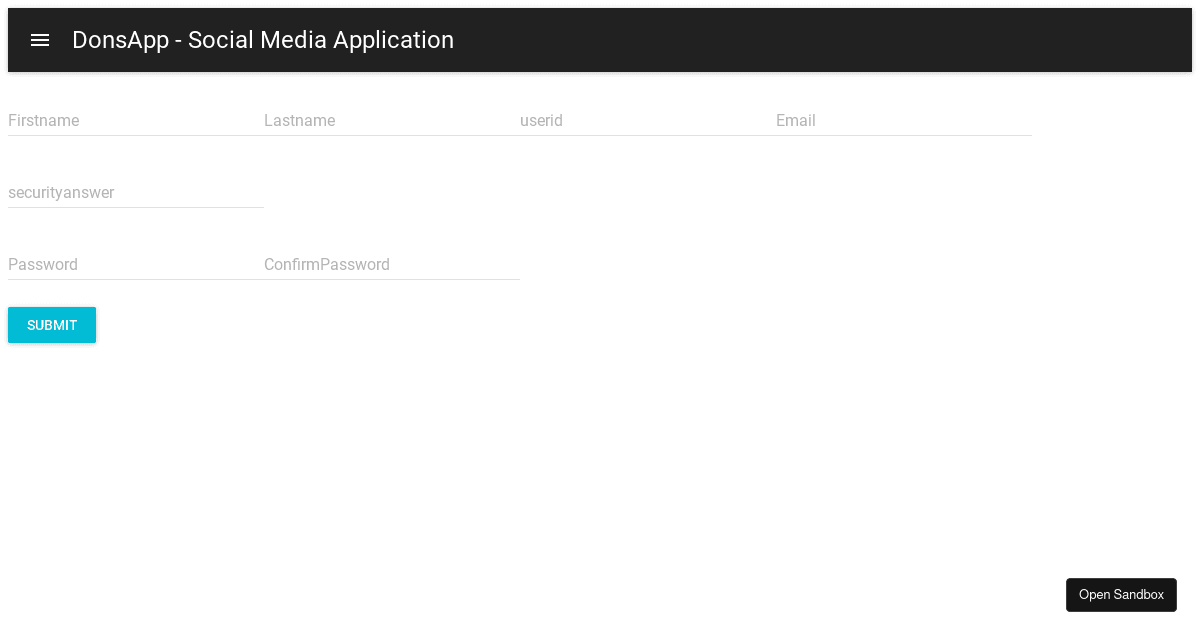The width and height of the screenshot is (1200, 630).
Task: Click the Password placeholder label
Action: (43, 265)
